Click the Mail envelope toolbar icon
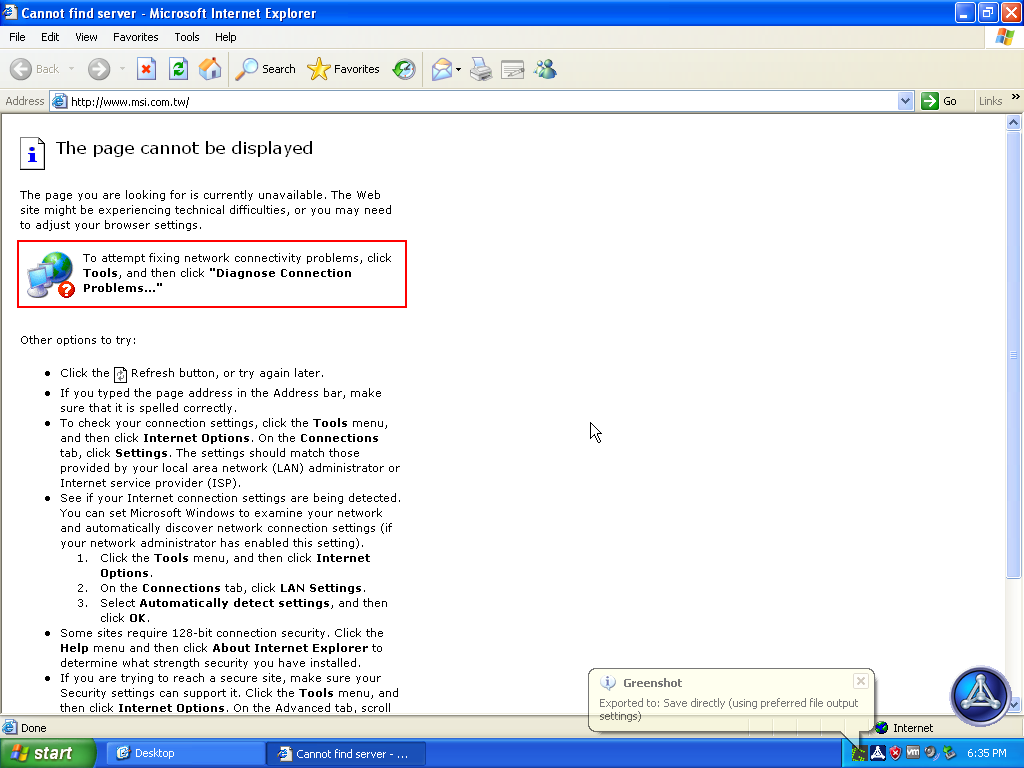 [x=442, y=69]
